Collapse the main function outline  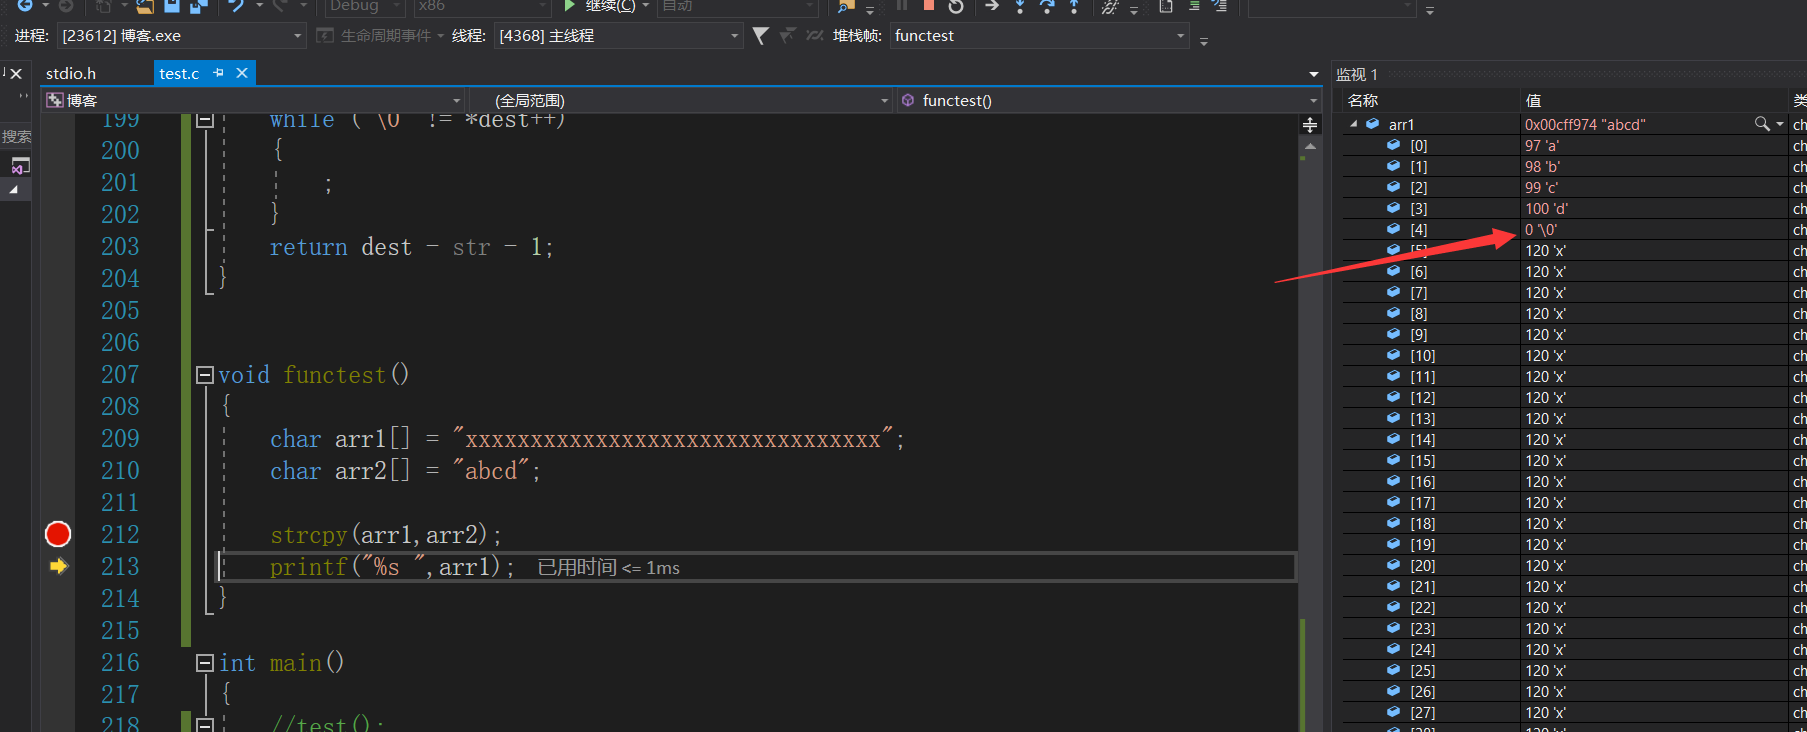(204, 663)
